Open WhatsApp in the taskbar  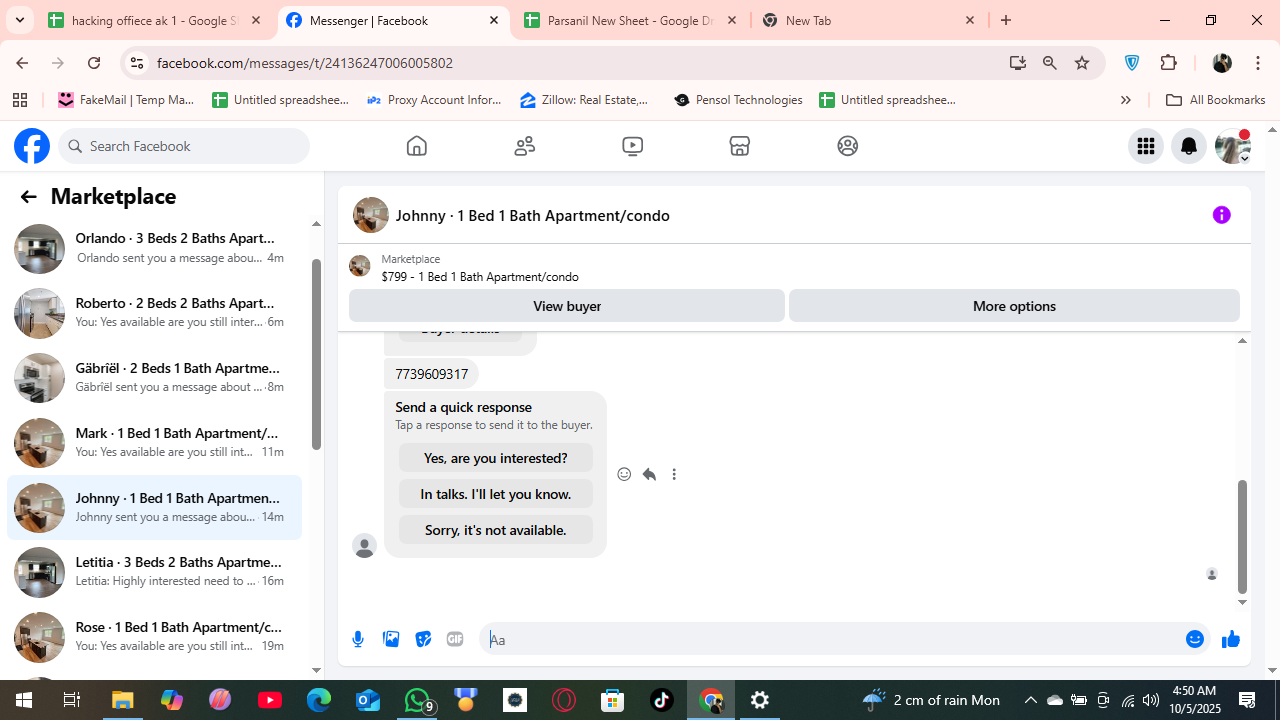pos(417,700)
